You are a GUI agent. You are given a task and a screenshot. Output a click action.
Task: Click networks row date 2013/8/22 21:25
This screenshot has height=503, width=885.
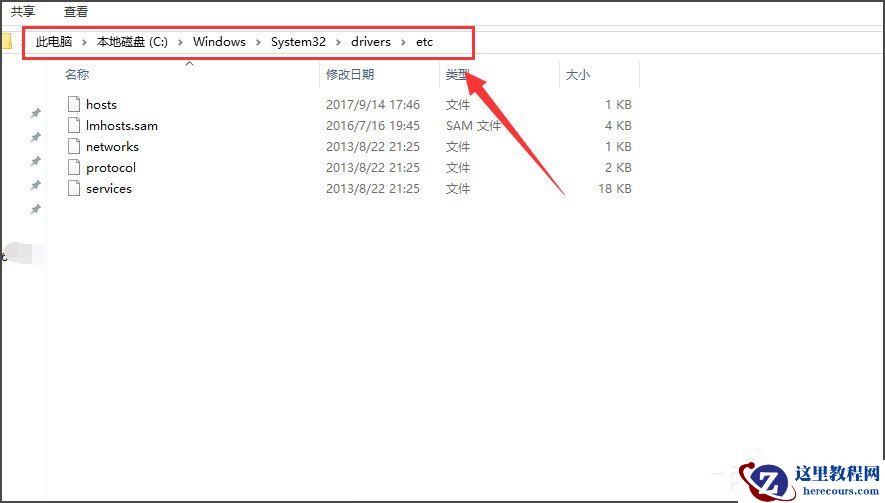[373, 147]
